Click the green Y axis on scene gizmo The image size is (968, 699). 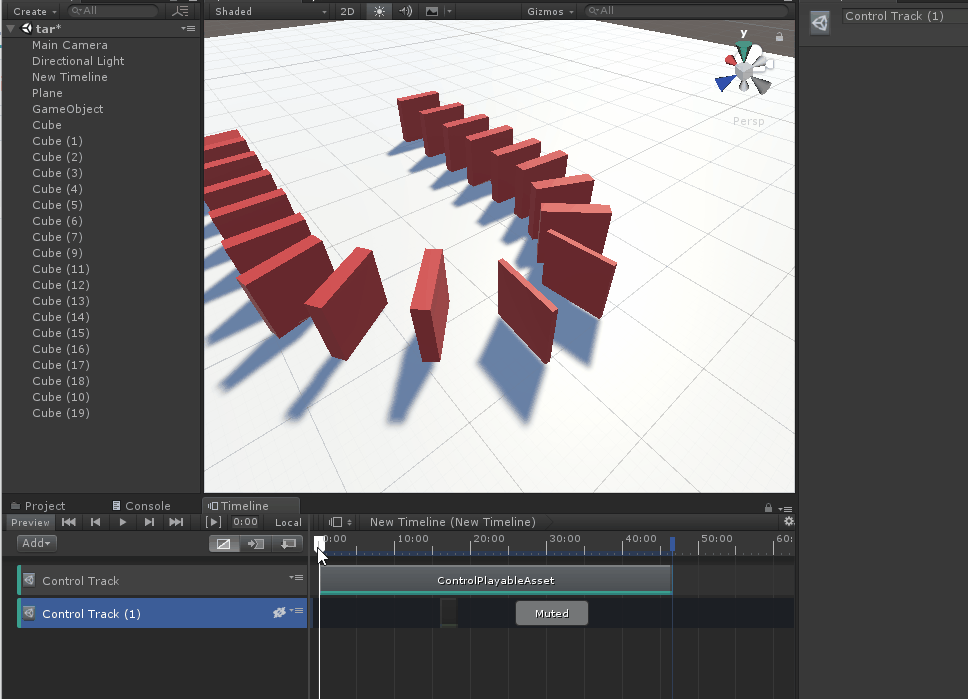(x=744, y=48)
